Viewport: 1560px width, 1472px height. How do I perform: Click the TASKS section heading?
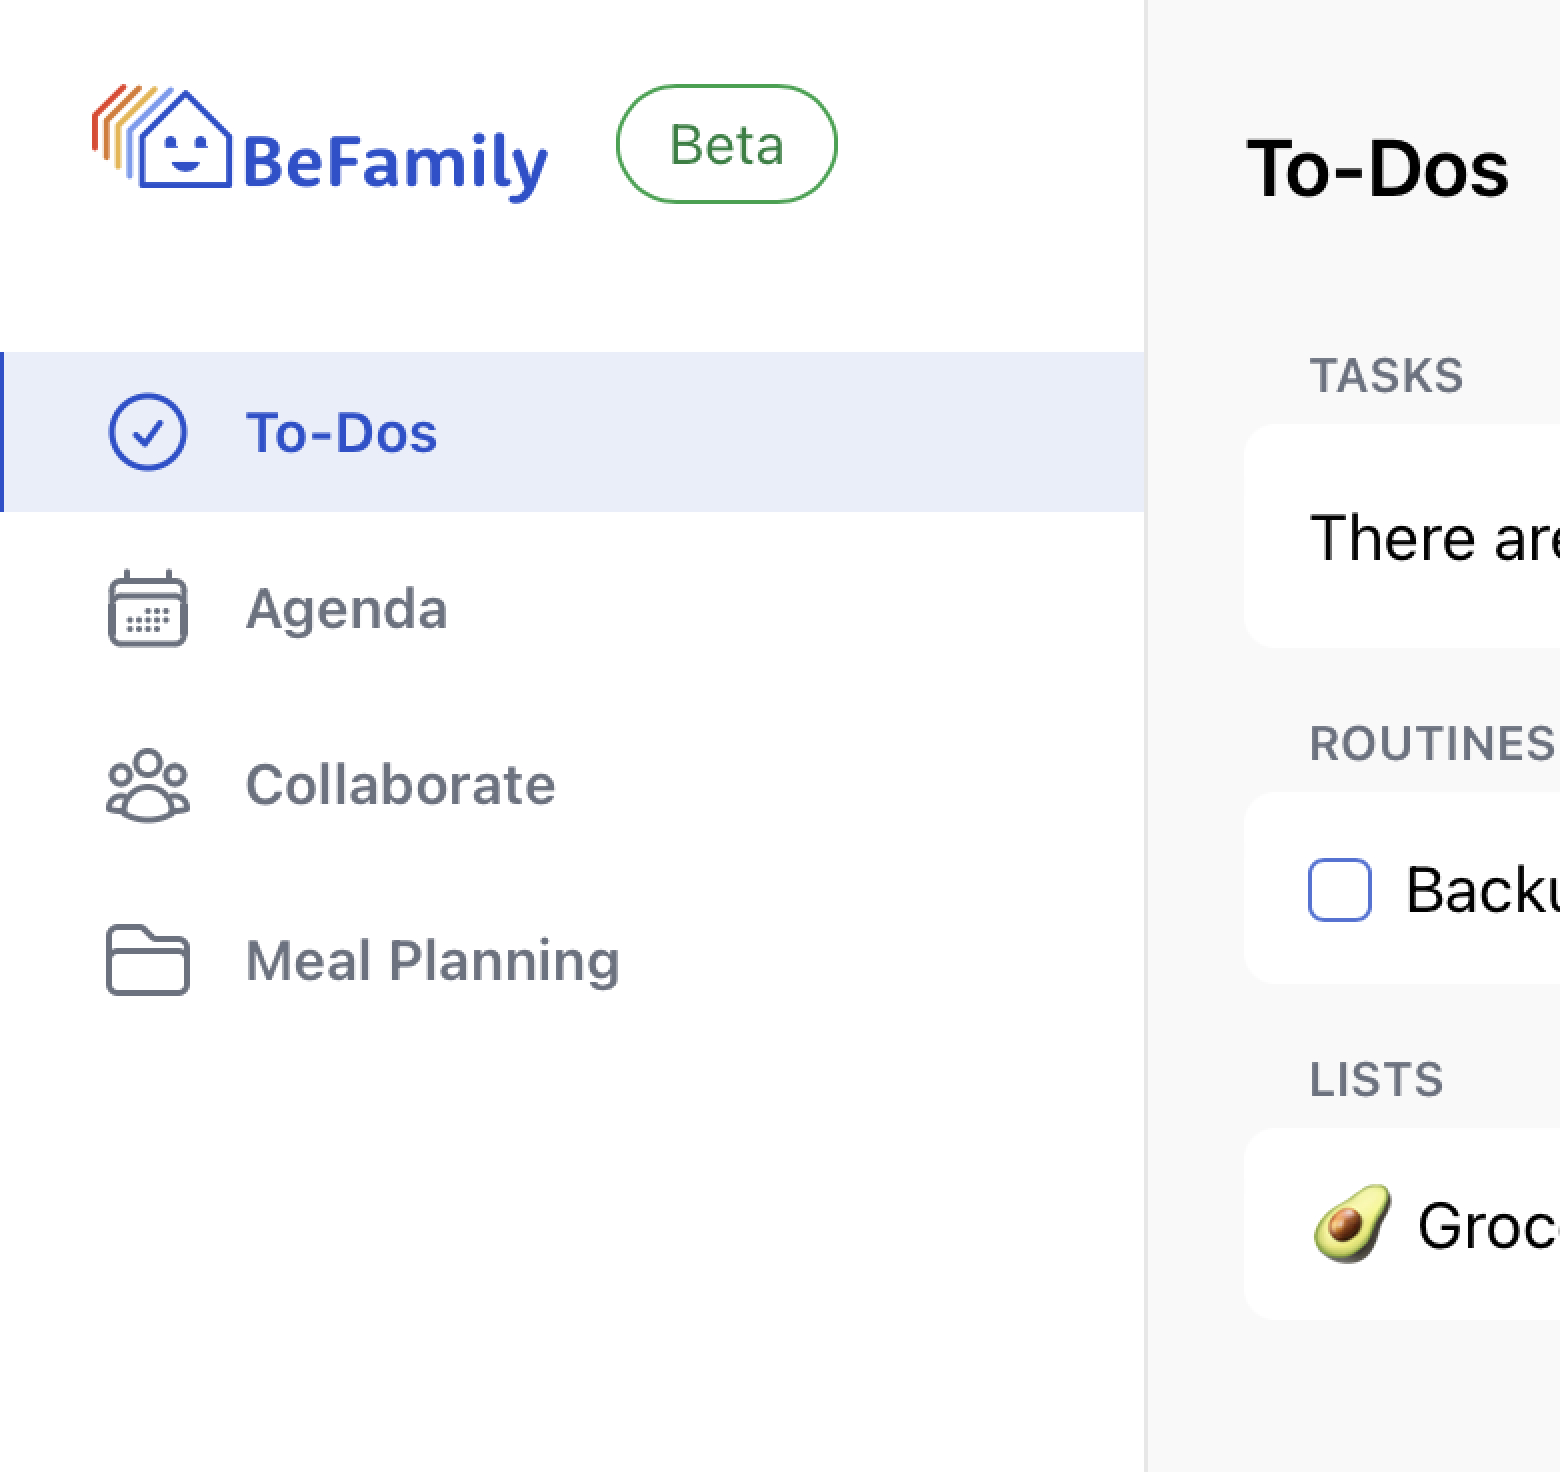tap(1386, 376)
